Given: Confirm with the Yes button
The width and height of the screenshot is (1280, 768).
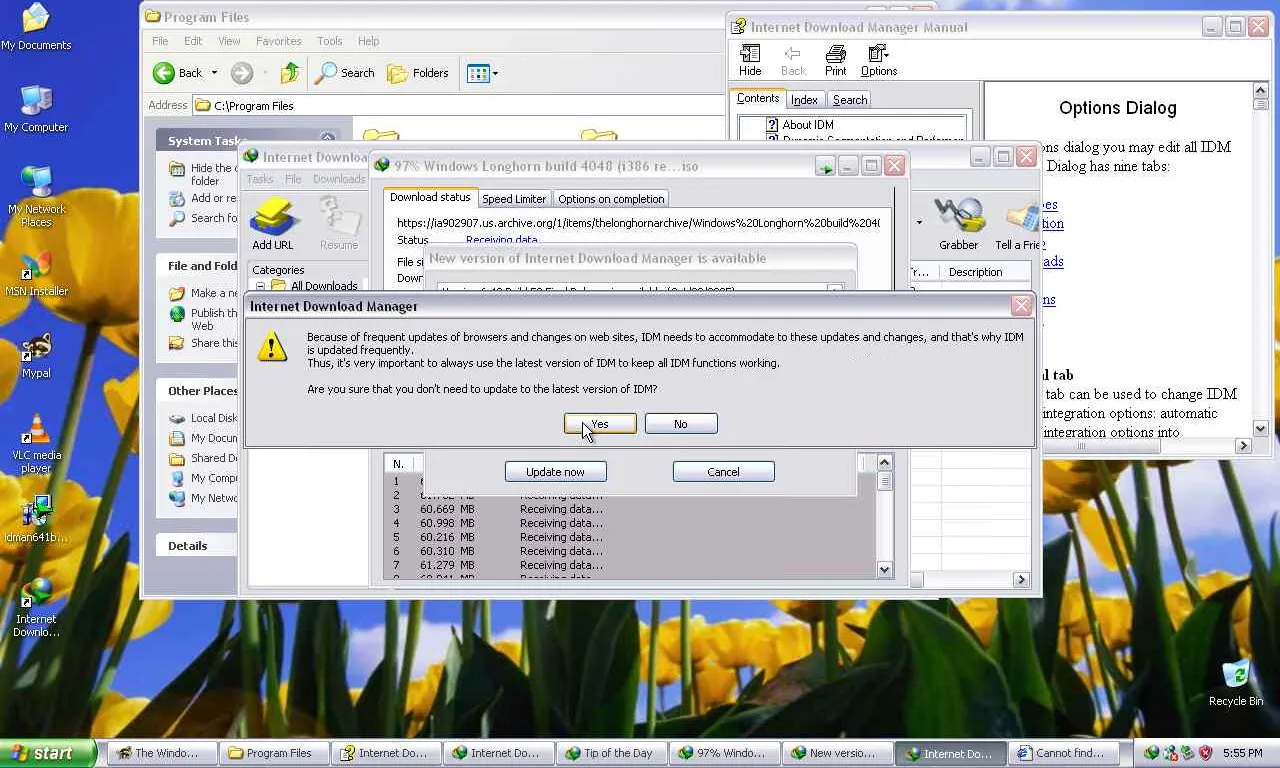Looking at the screenshot, I should point(600,424).
